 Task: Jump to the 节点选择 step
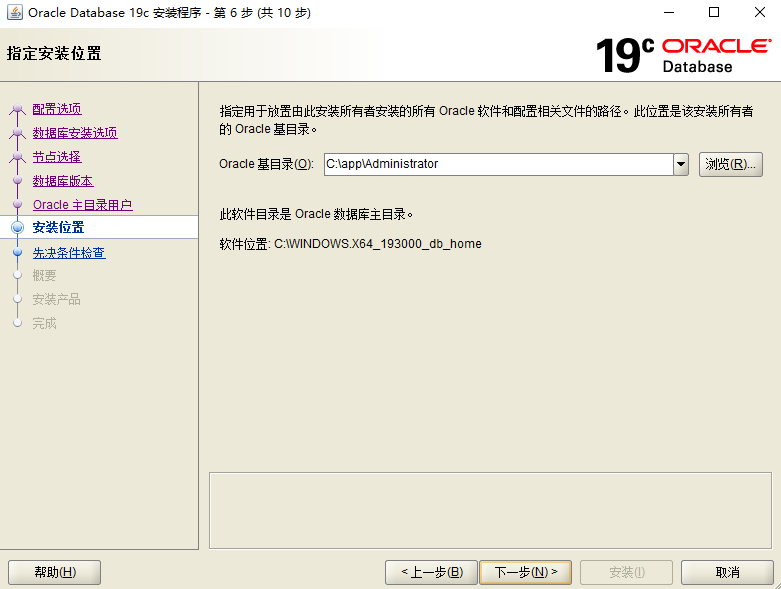[57, 157]
